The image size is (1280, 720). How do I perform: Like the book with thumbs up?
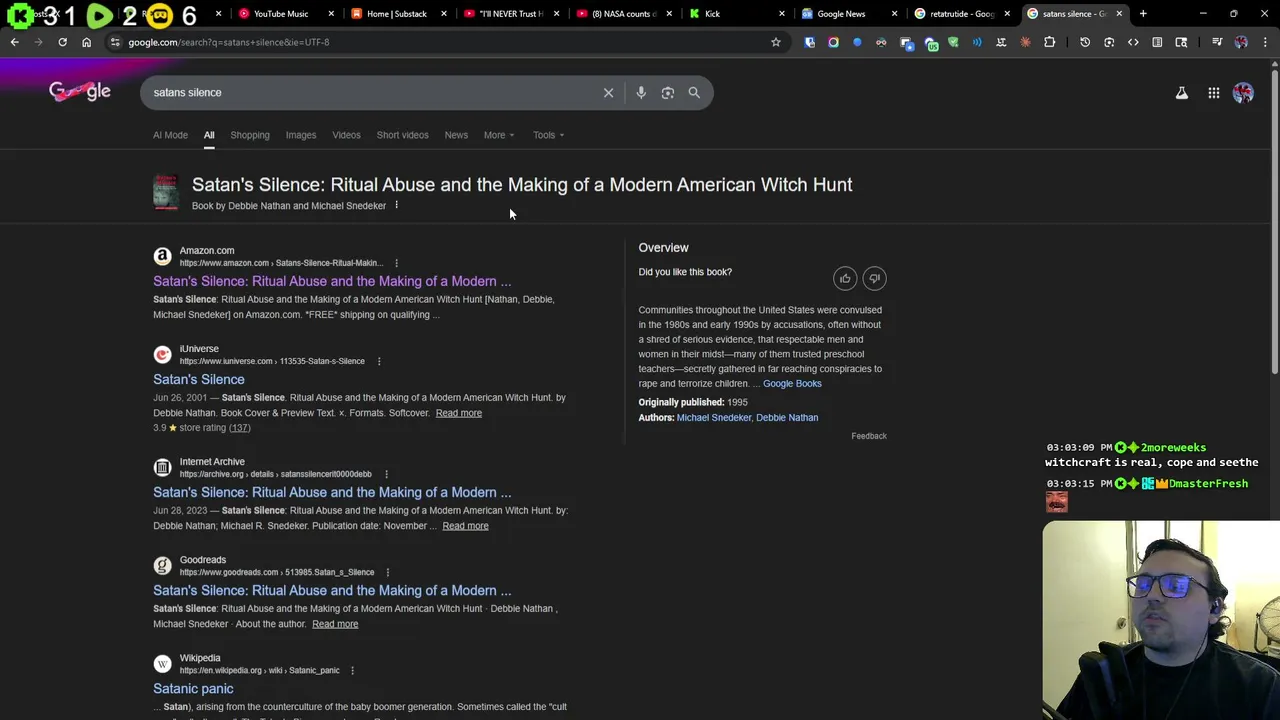(x=845, y=279)
